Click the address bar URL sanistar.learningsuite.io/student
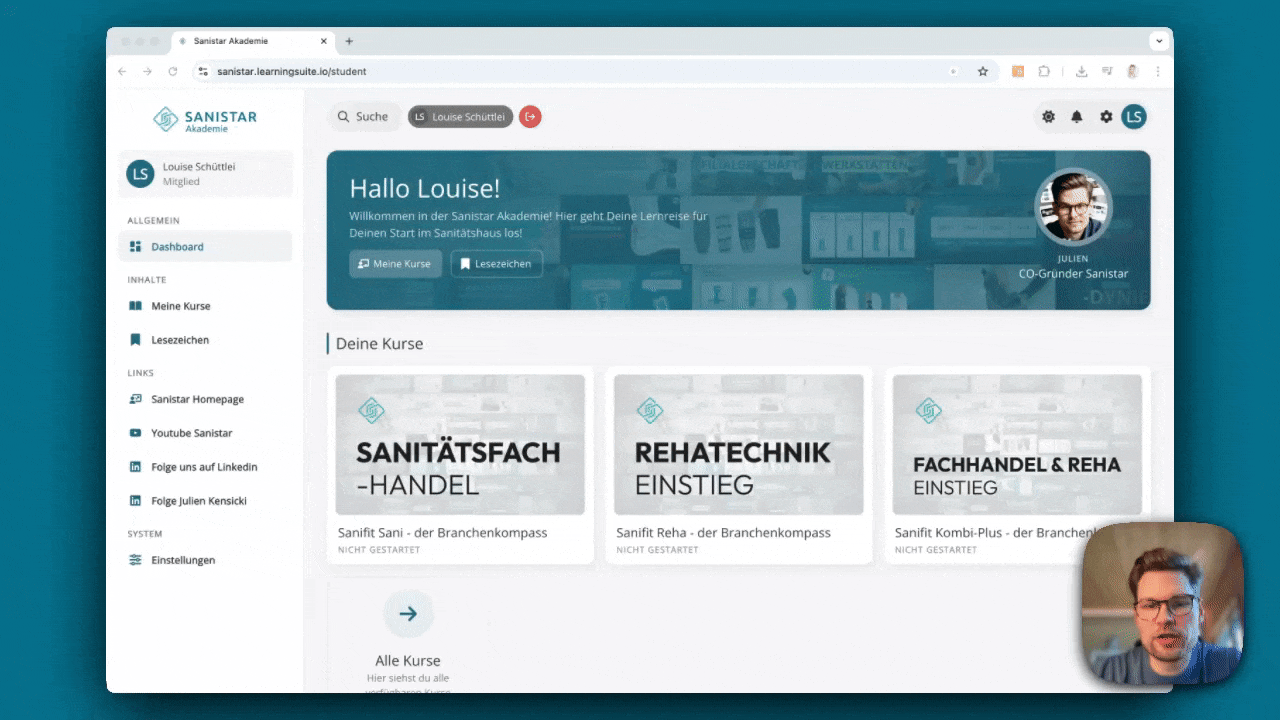 point(292,72)
